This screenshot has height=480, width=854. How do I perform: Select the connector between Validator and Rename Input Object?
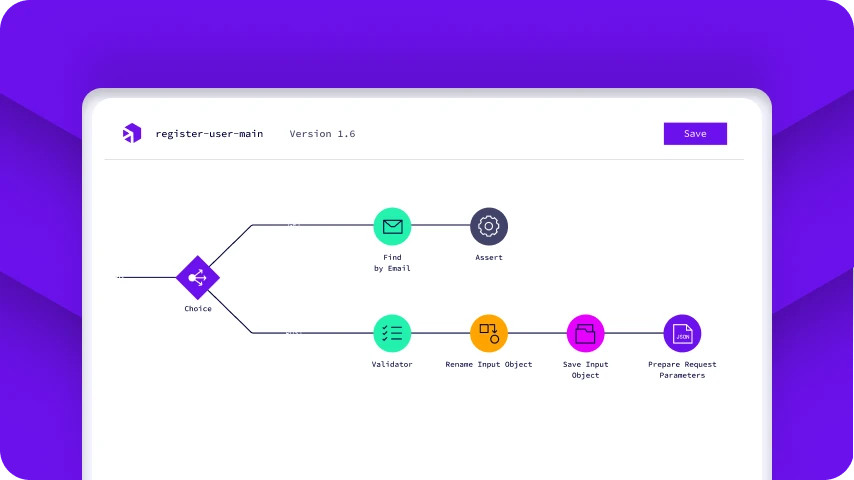[x=440, y=333]
